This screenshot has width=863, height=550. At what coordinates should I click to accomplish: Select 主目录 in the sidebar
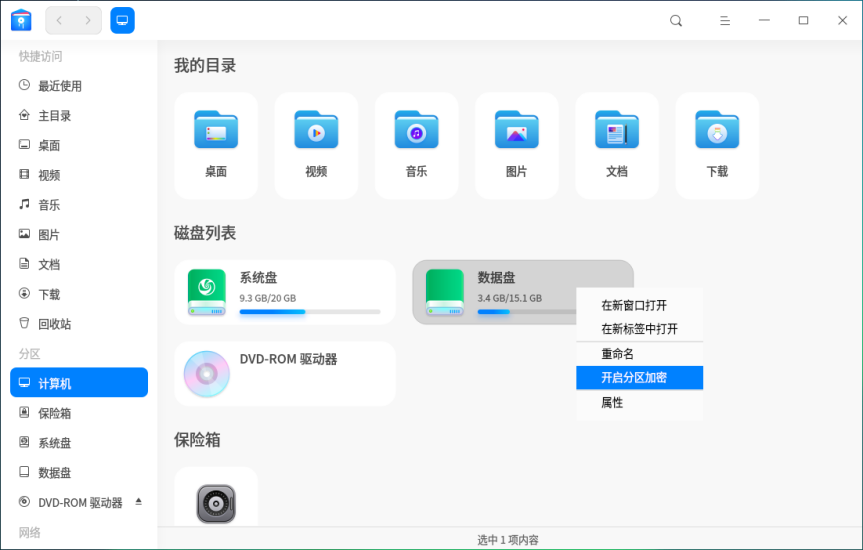[79, 116]
